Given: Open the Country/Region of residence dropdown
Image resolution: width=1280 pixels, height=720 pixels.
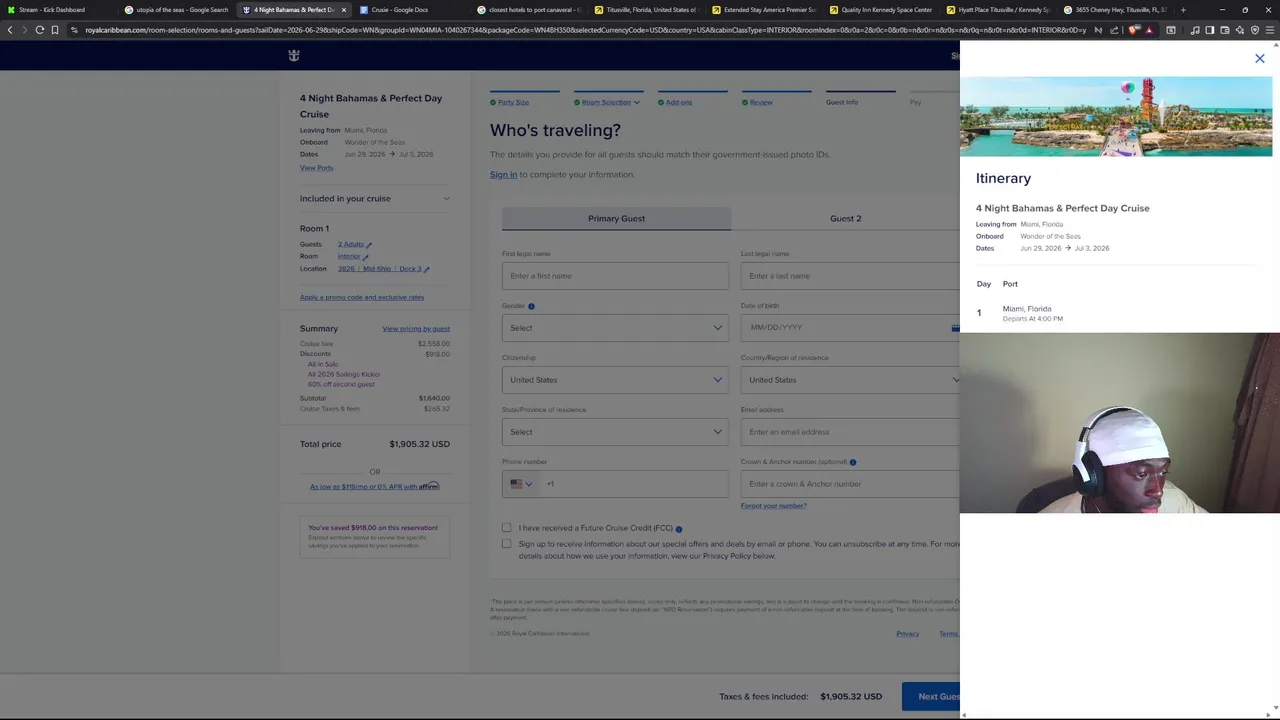Looking at the screenshot, I should (x=850, y=380).
